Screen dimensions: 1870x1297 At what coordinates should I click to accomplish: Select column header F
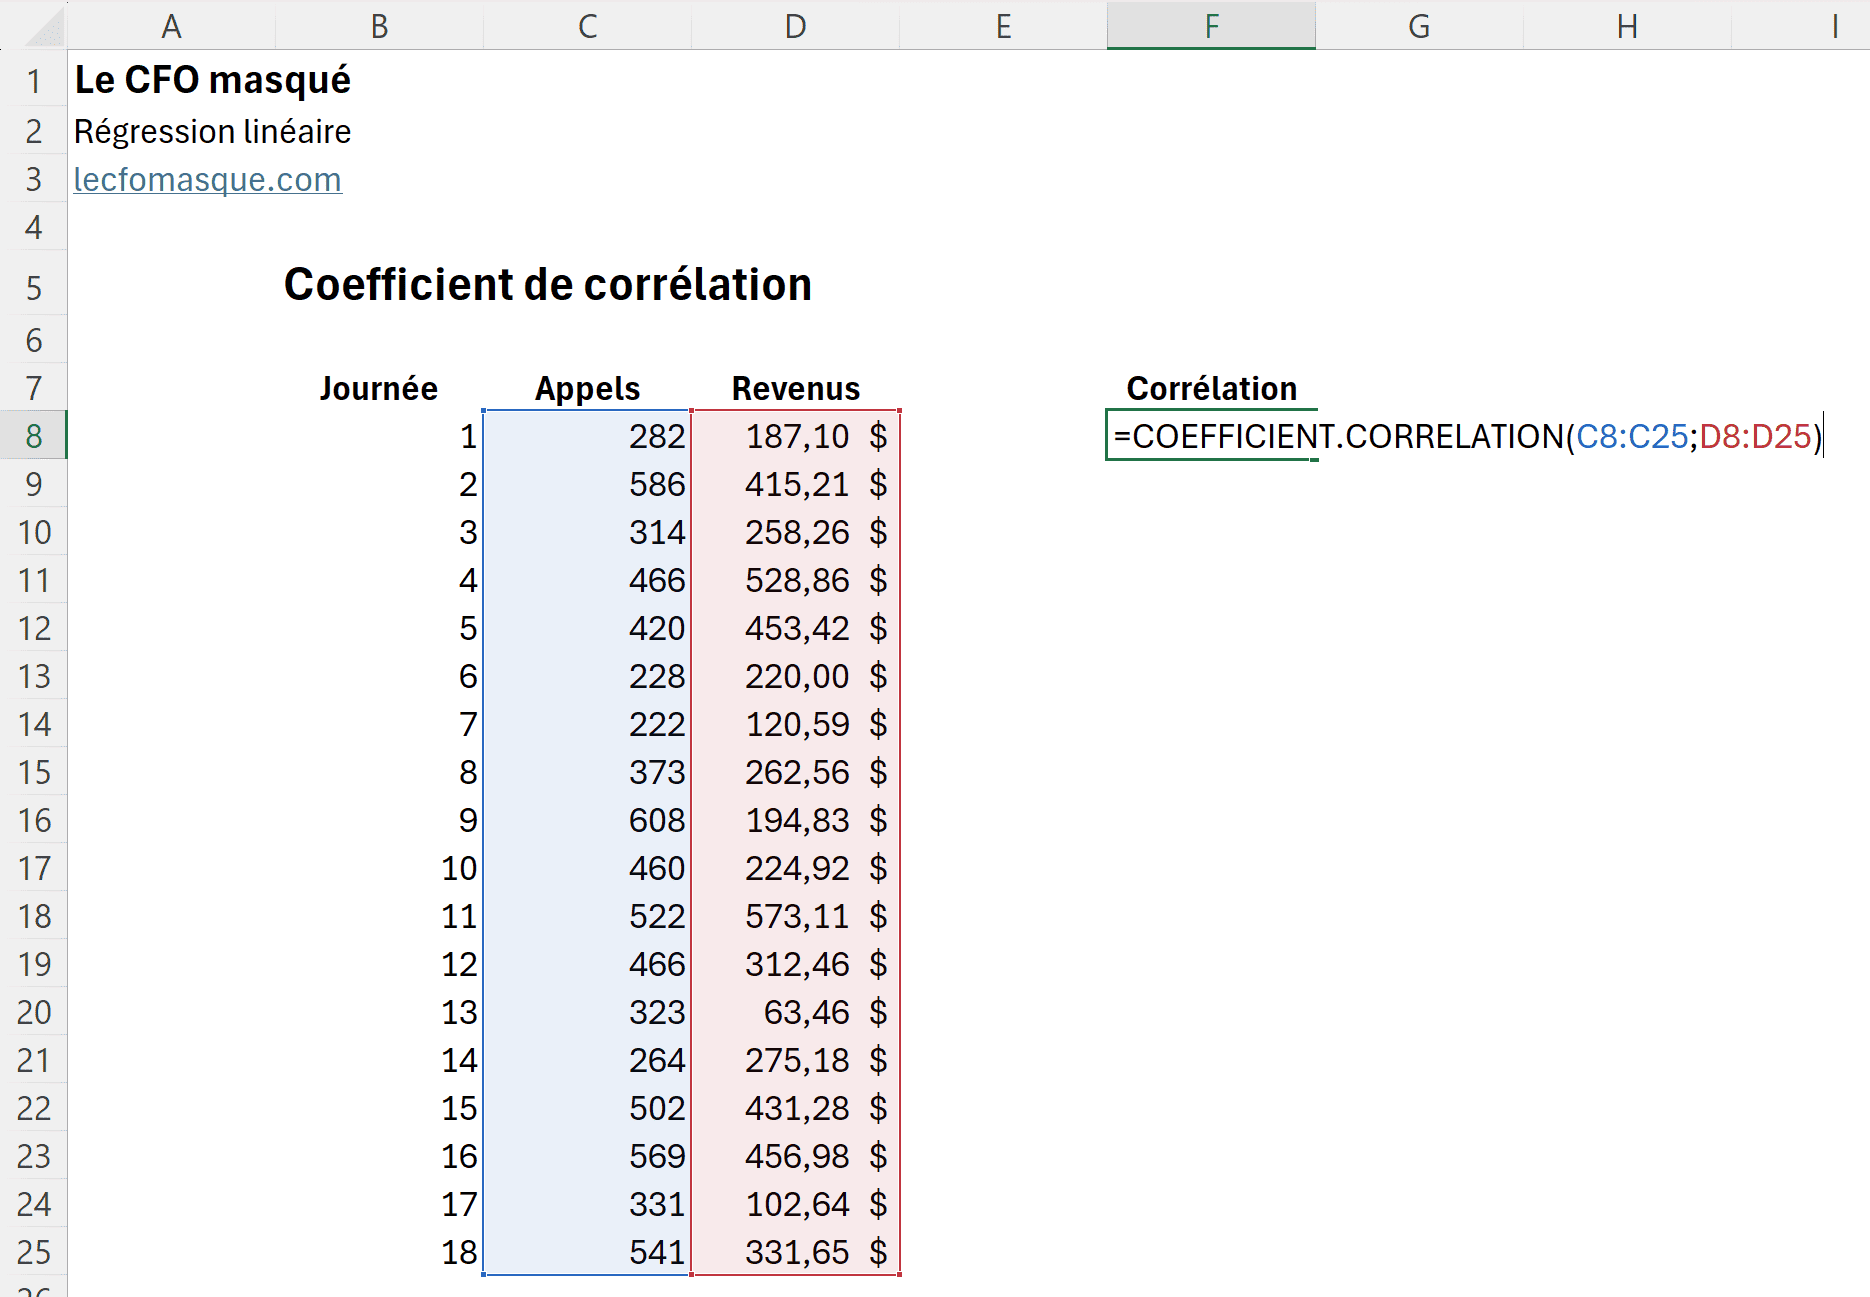(1210, 26)
